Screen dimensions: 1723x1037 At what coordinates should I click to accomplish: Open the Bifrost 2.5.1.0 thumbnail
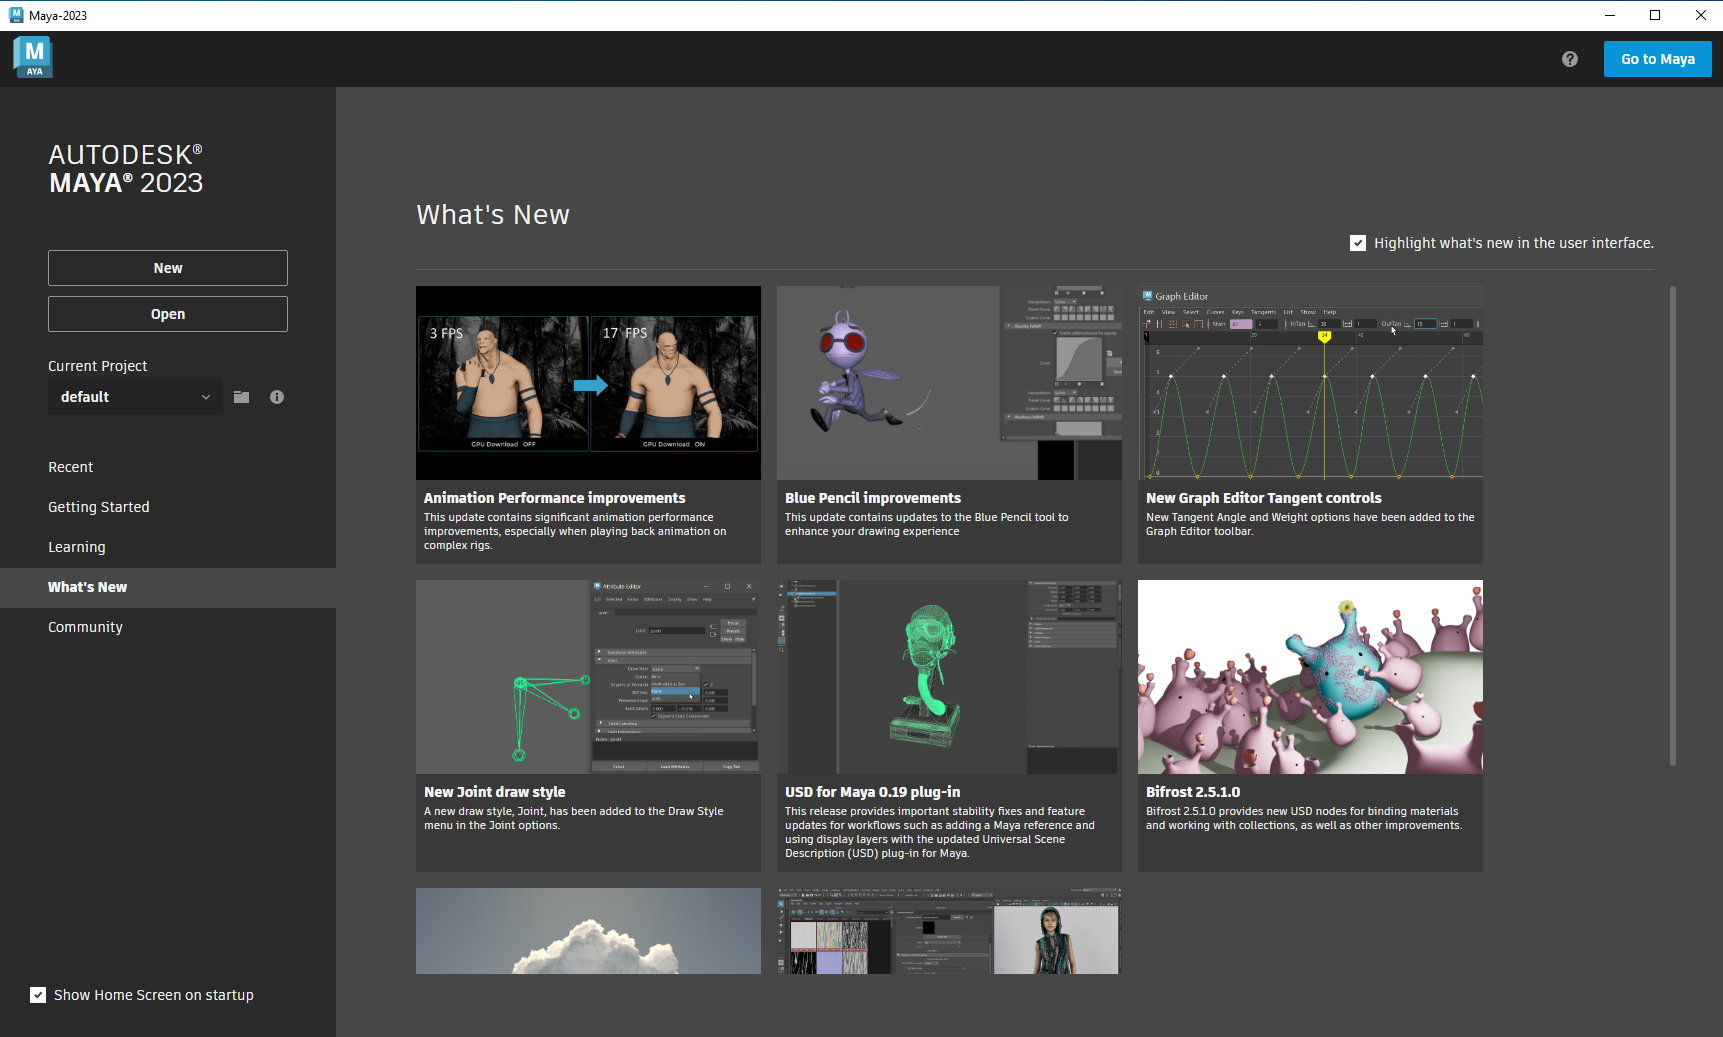pyautogui.click(x=1310, y=677)
